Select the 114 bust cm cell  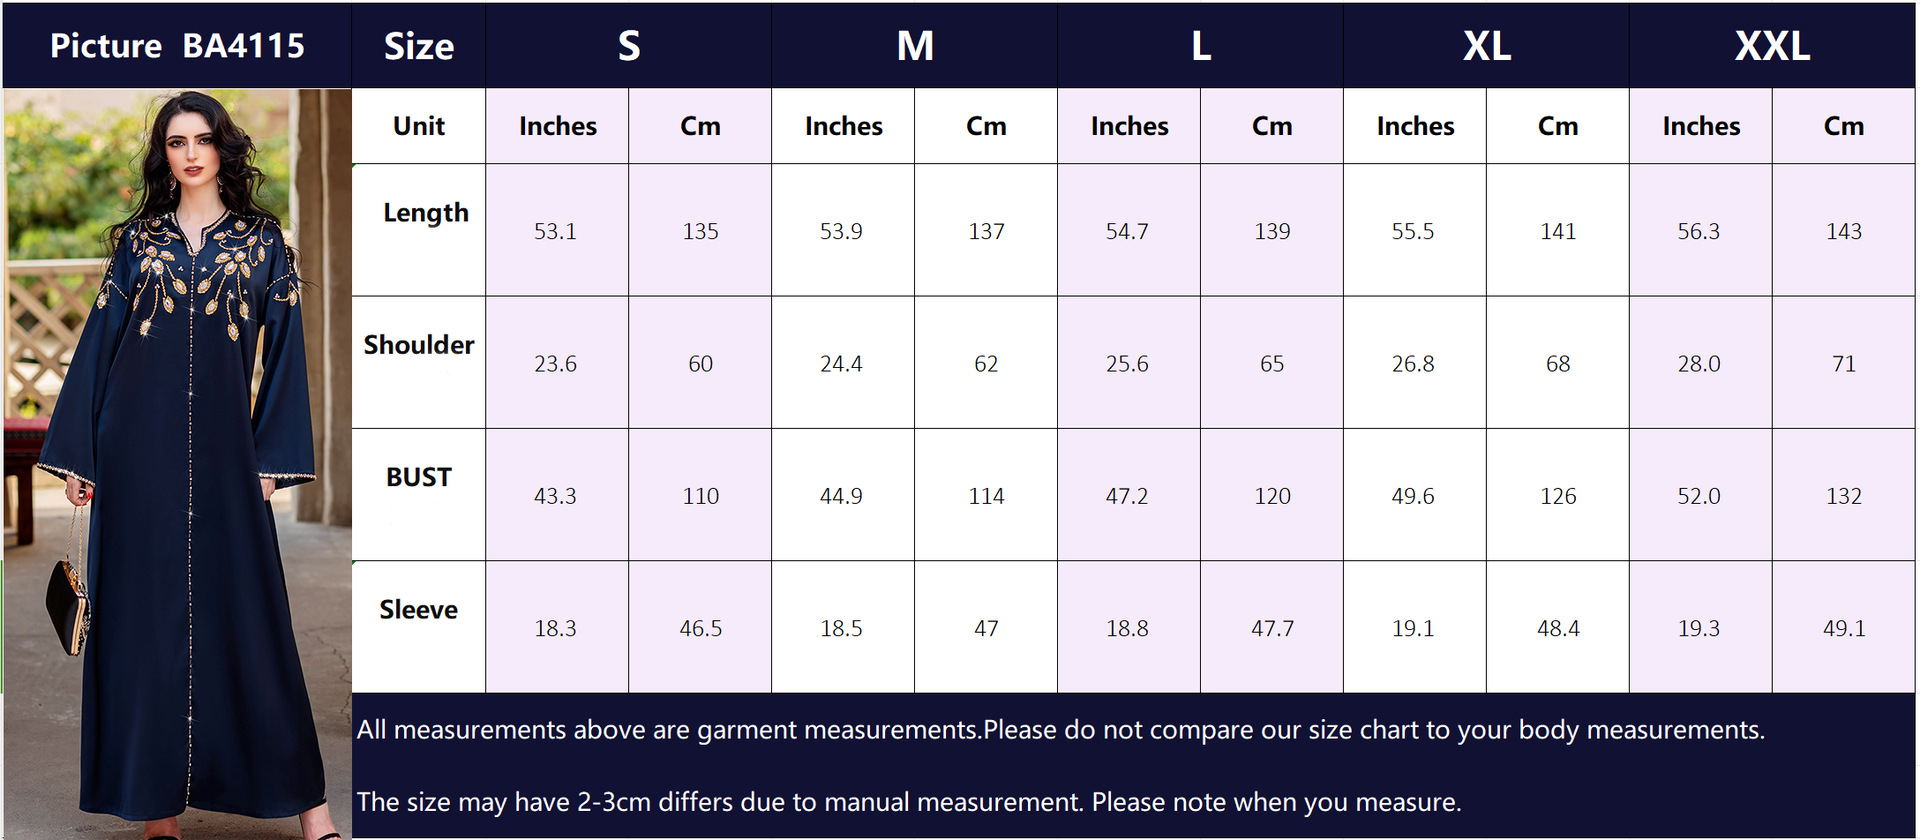[x=986, y=496]
